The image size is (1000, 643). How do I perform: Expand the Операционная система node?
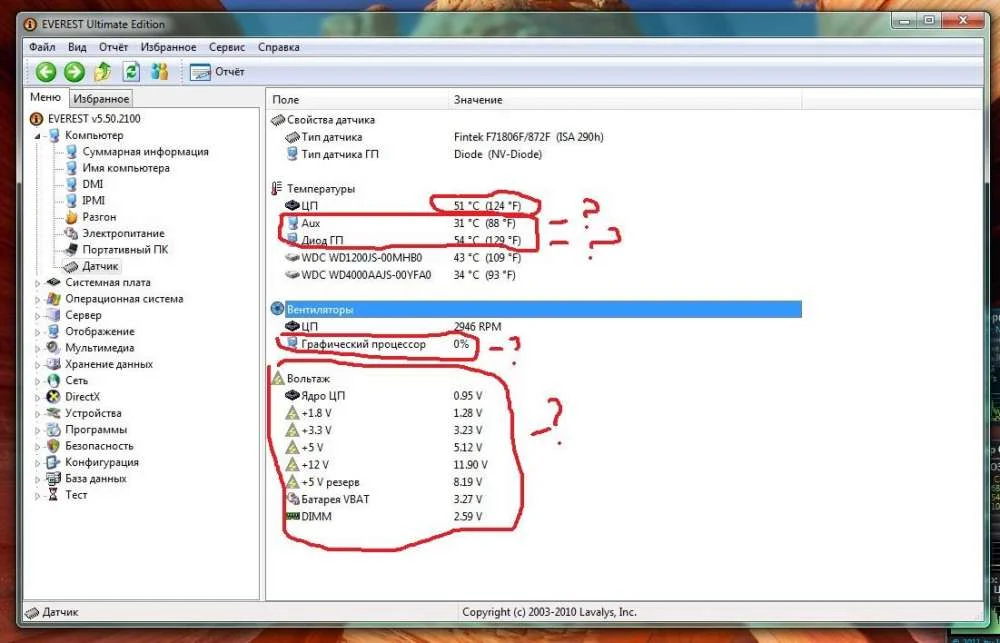(x=38, y=299)
